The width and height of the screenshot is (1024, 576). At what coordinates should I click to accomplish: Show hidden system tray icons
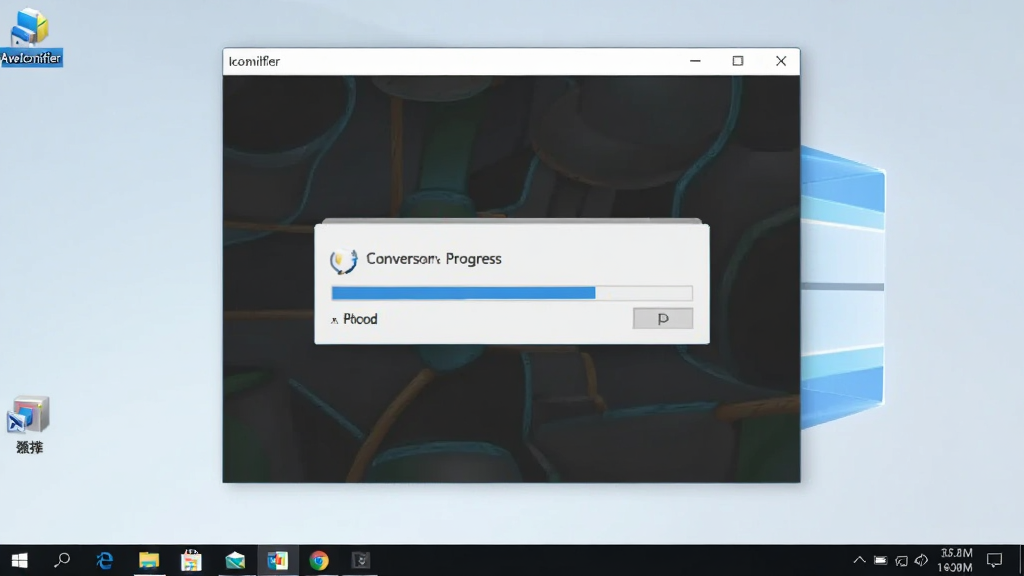(859, 560)
